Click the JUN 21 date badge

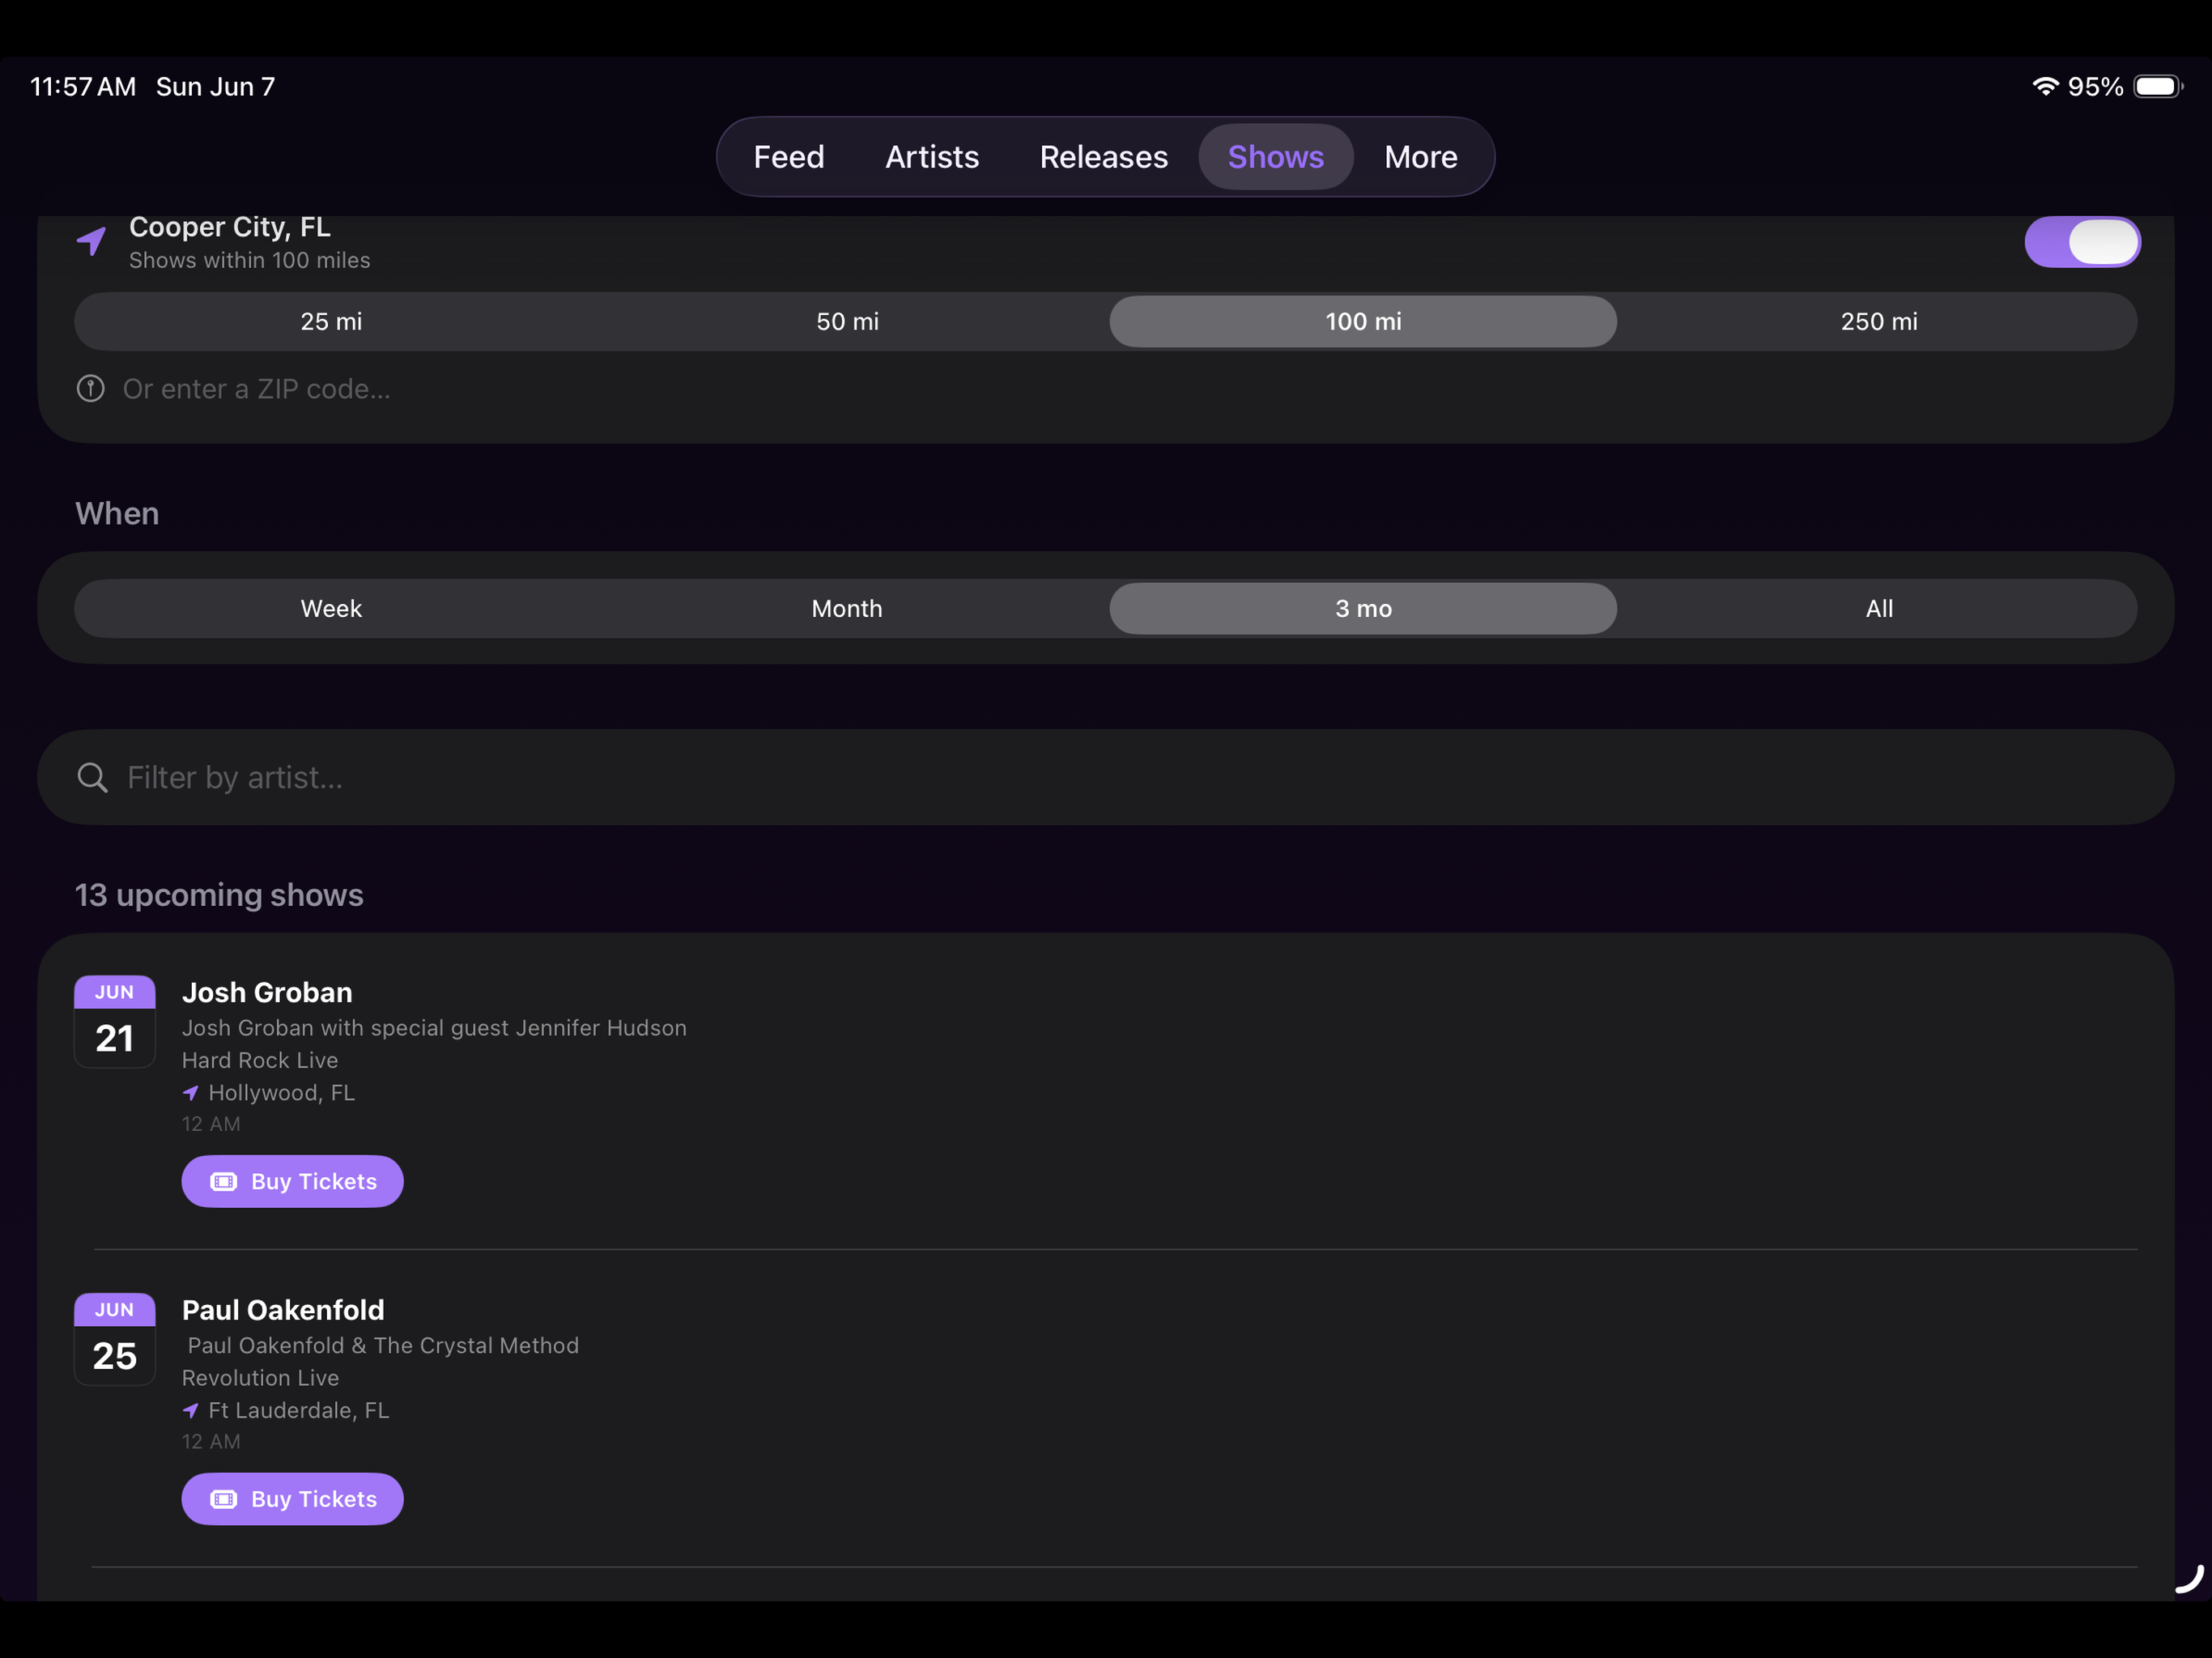click(x=115, y=1021)
